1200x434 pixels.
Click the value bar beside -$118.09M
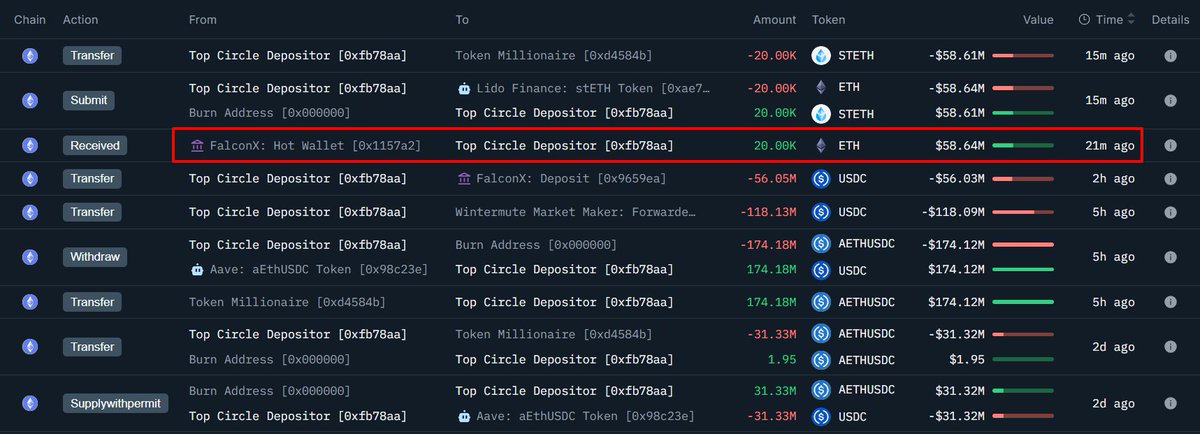(x=1022, y=212)
